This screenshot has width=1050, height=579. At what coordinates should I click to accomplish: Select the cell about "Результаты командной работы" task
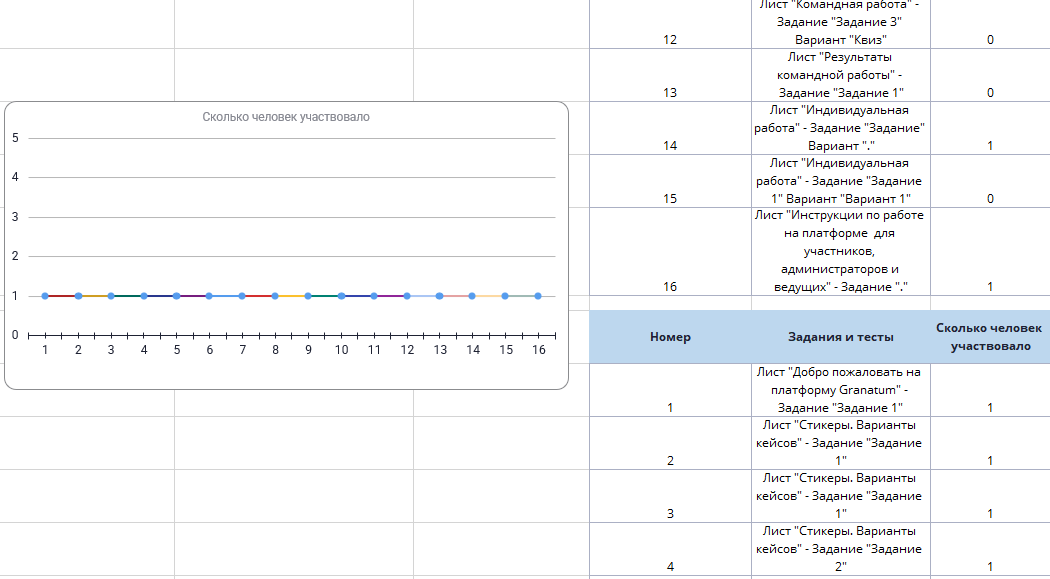[840, 75]
